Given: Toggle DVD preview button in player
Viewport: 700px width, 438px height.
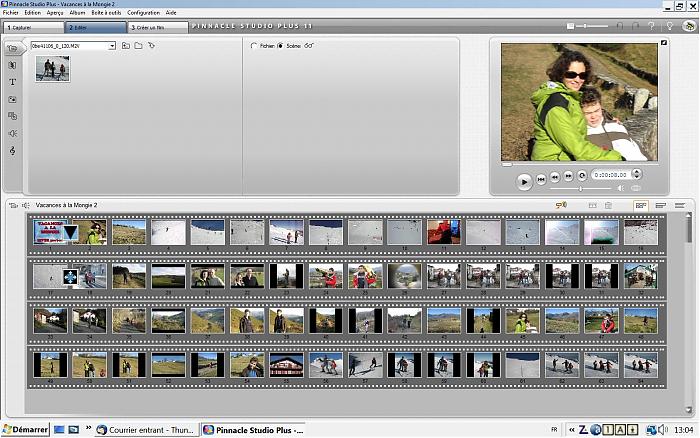Looking at the screenshot, I should (636, 188).
